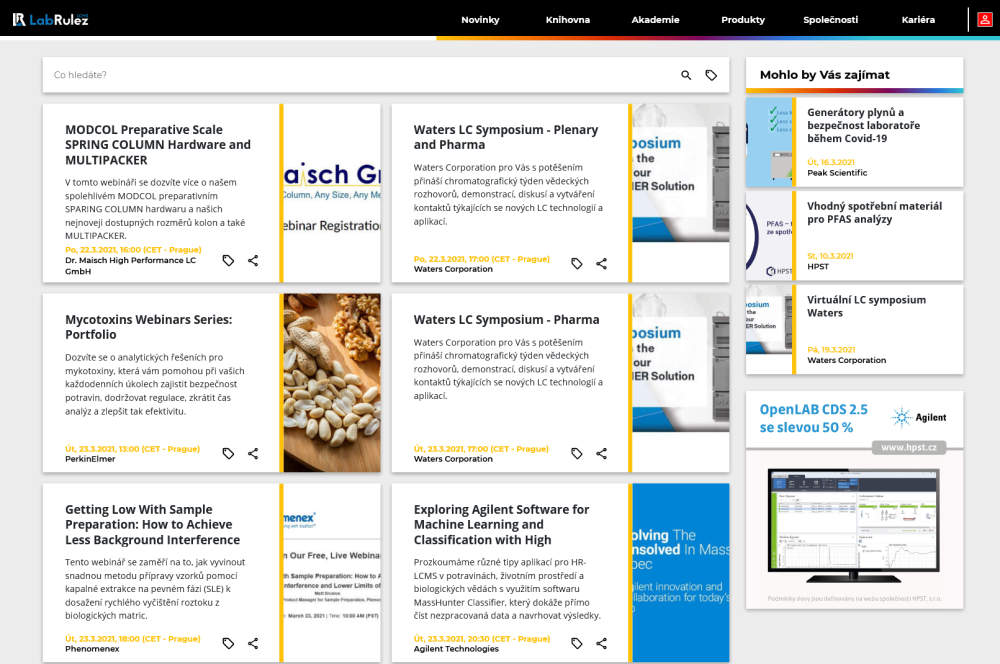
Task: Click the search magnifier icon
Action: pyautogui.click(x=686, y=75)
